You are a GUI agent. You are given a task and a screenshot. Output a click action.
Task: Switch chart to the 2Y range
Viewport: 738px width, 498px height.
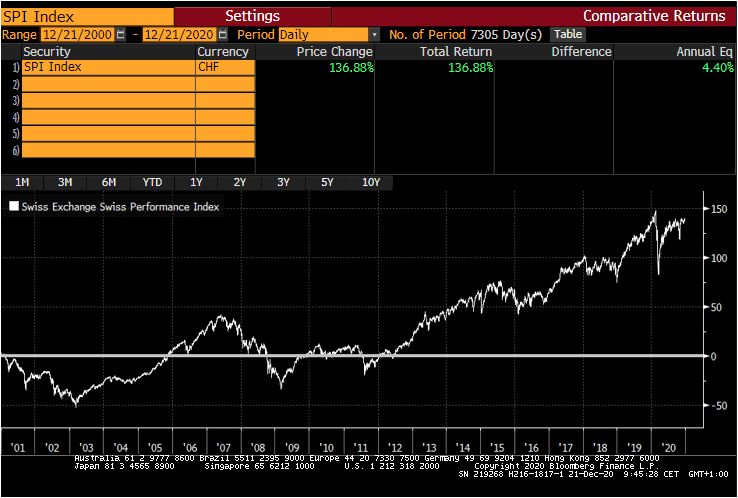[240, 183]
